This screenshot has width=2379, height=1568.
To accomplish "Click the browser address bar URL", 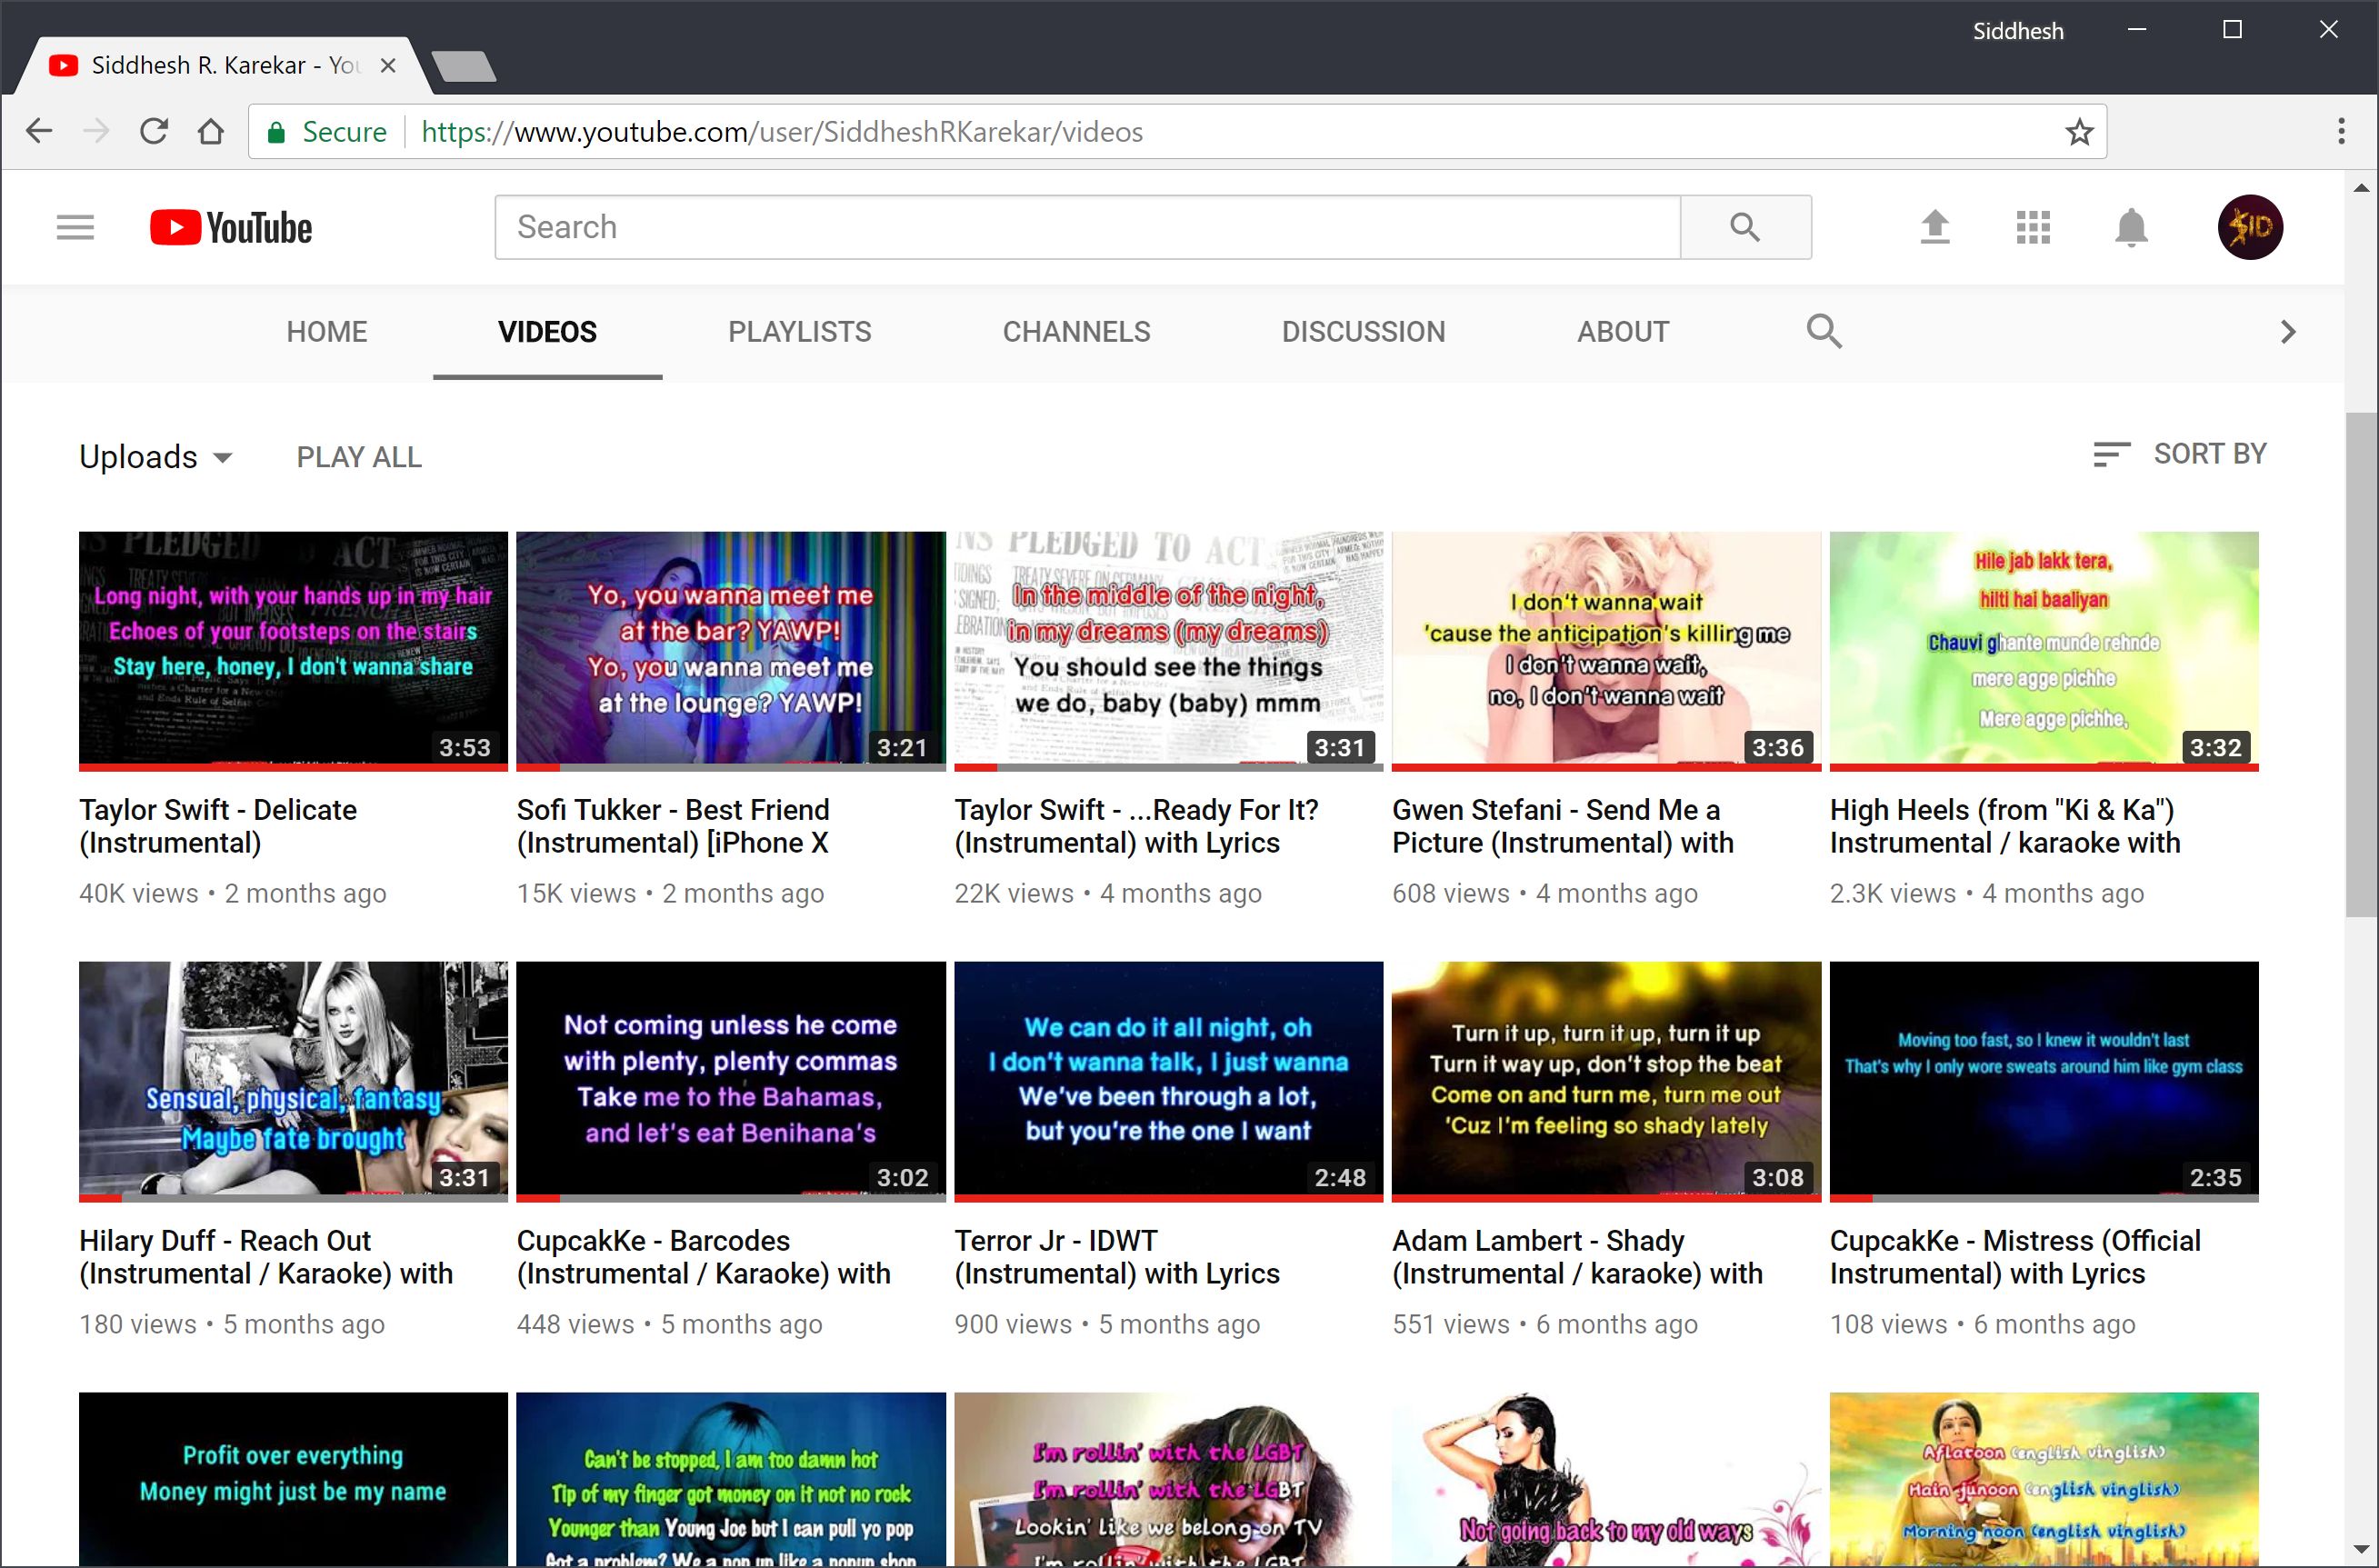I will click(781, 131).
